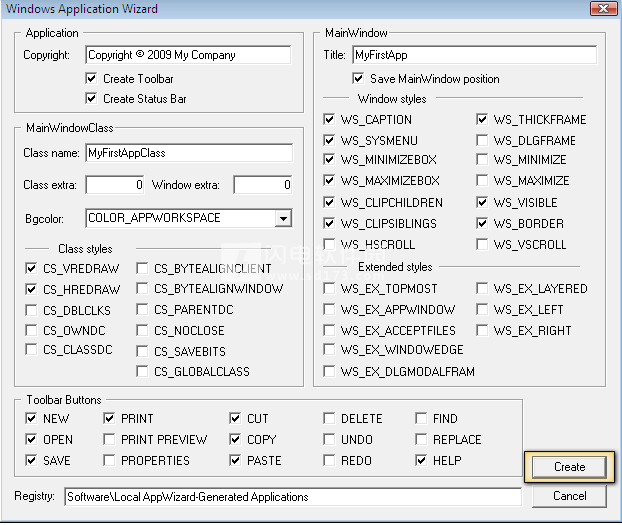Uncheck WS_CLIPSIBLINGS style
This screenshot has height=525, width=622.
(329, 223)
